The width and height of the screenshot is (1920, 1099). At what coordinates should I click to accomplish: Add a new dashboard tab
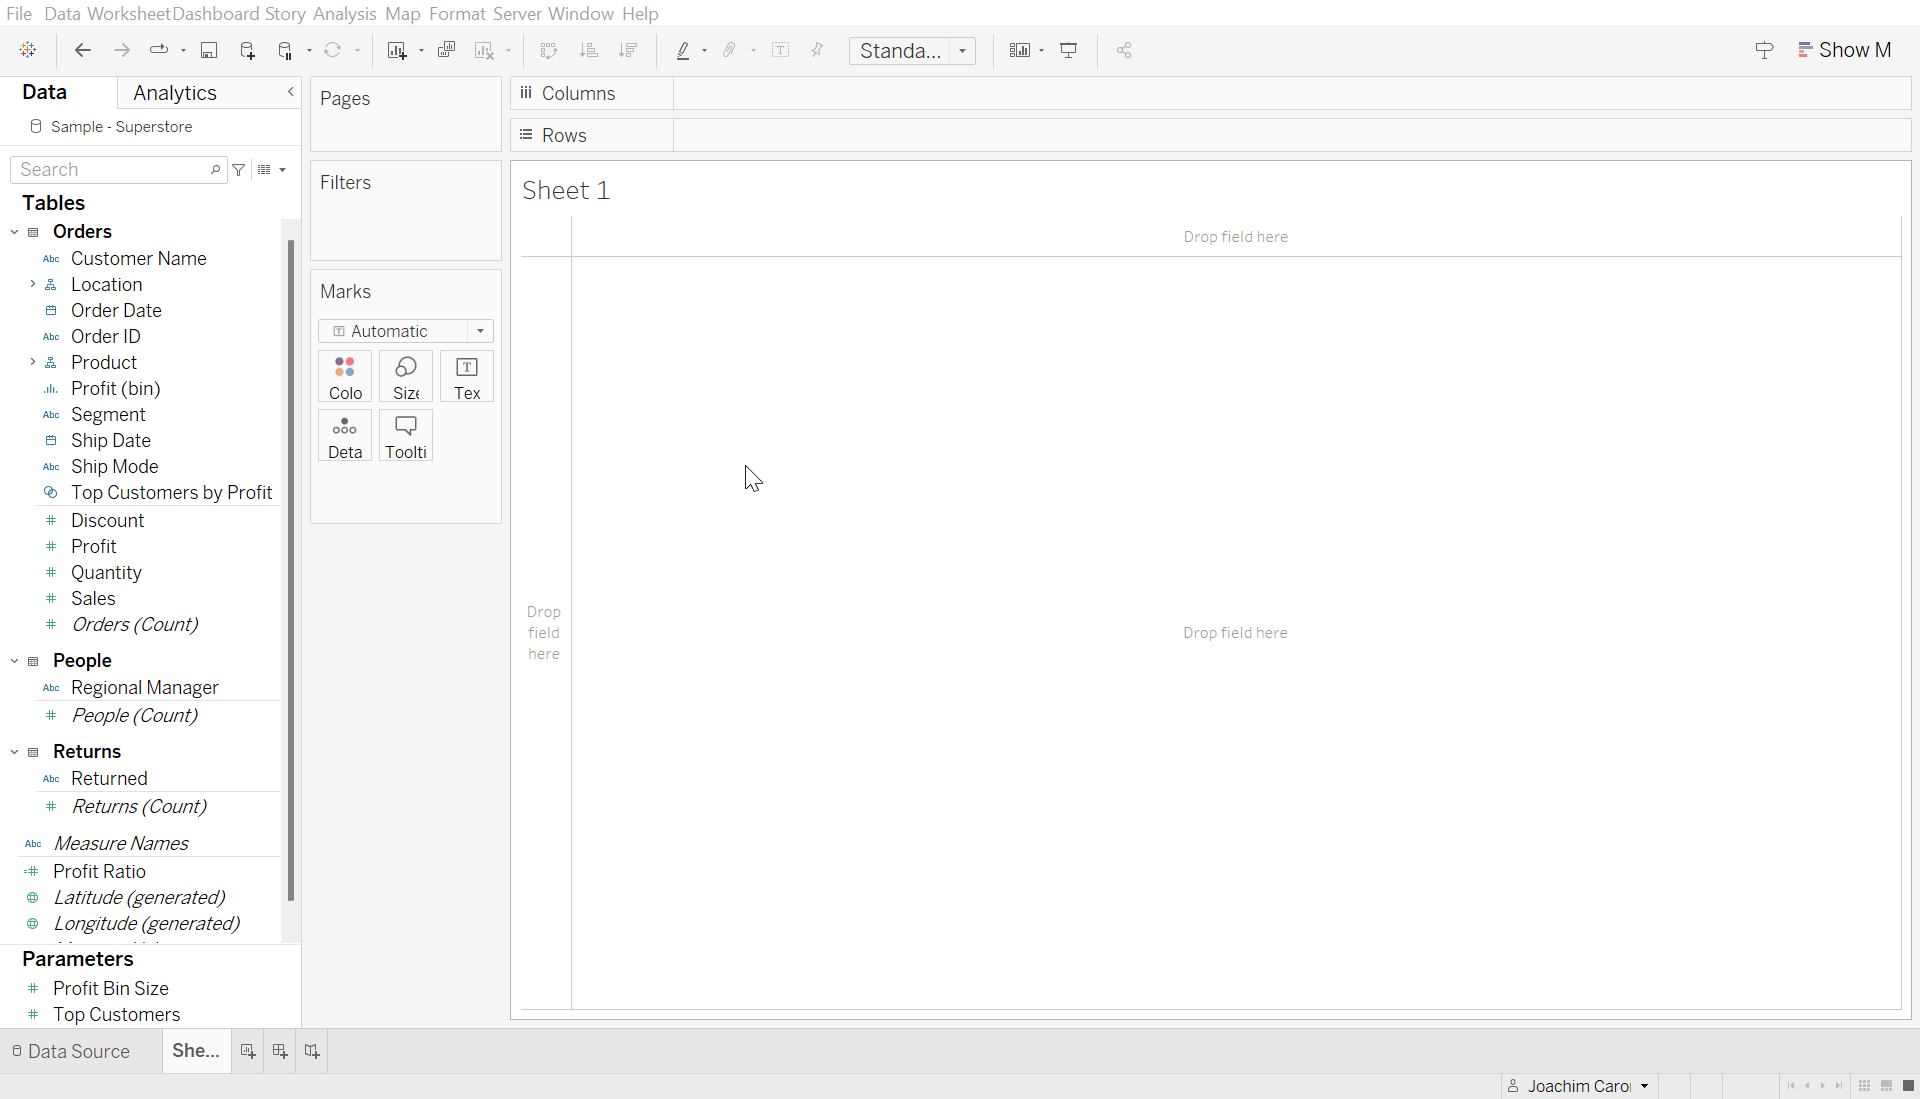280,1051
